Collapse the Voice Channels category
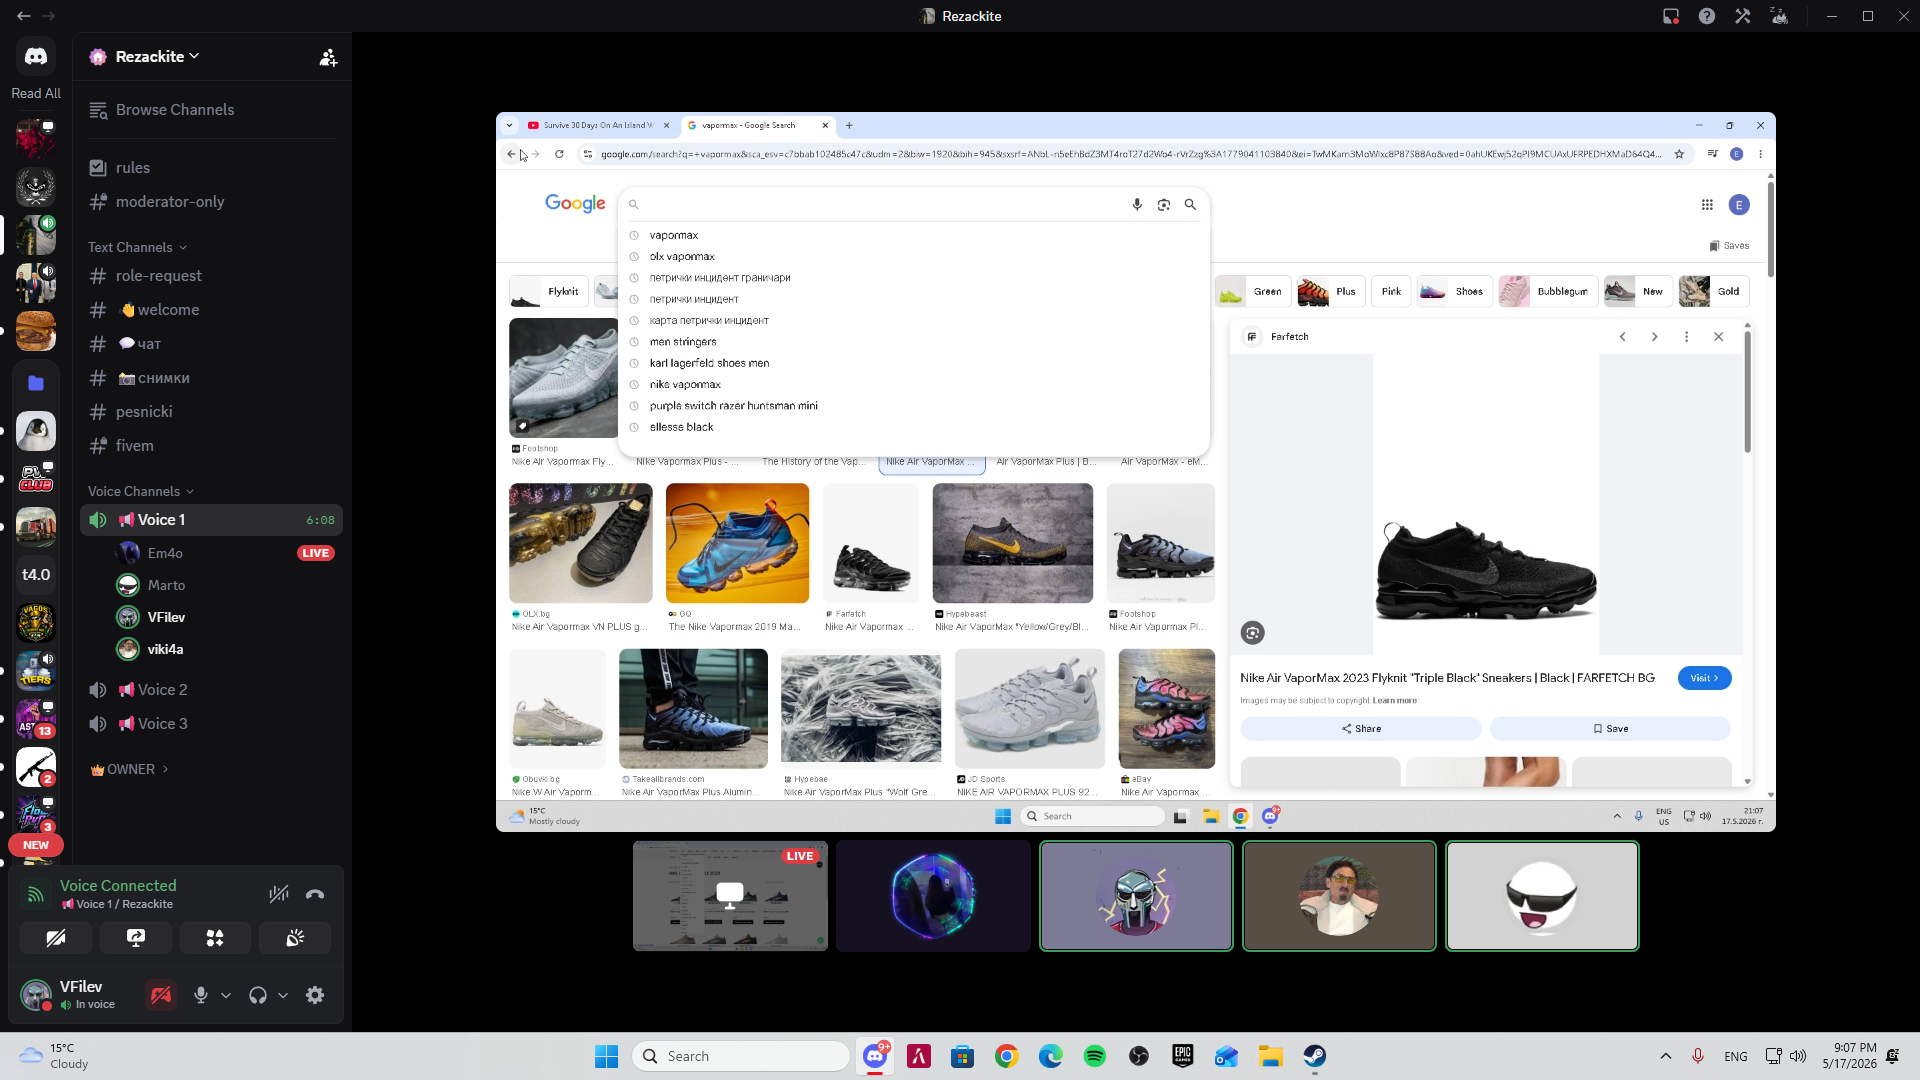The width and height of the screenshot is (1920, 1080). (x=141, y=491)
